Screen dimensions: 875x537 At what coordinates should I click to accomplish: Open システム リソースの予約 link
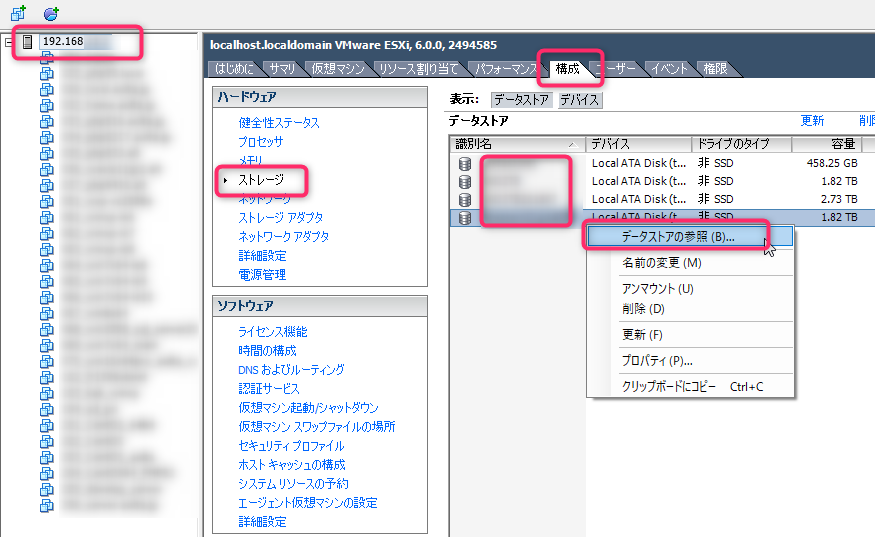pos(294,484)
